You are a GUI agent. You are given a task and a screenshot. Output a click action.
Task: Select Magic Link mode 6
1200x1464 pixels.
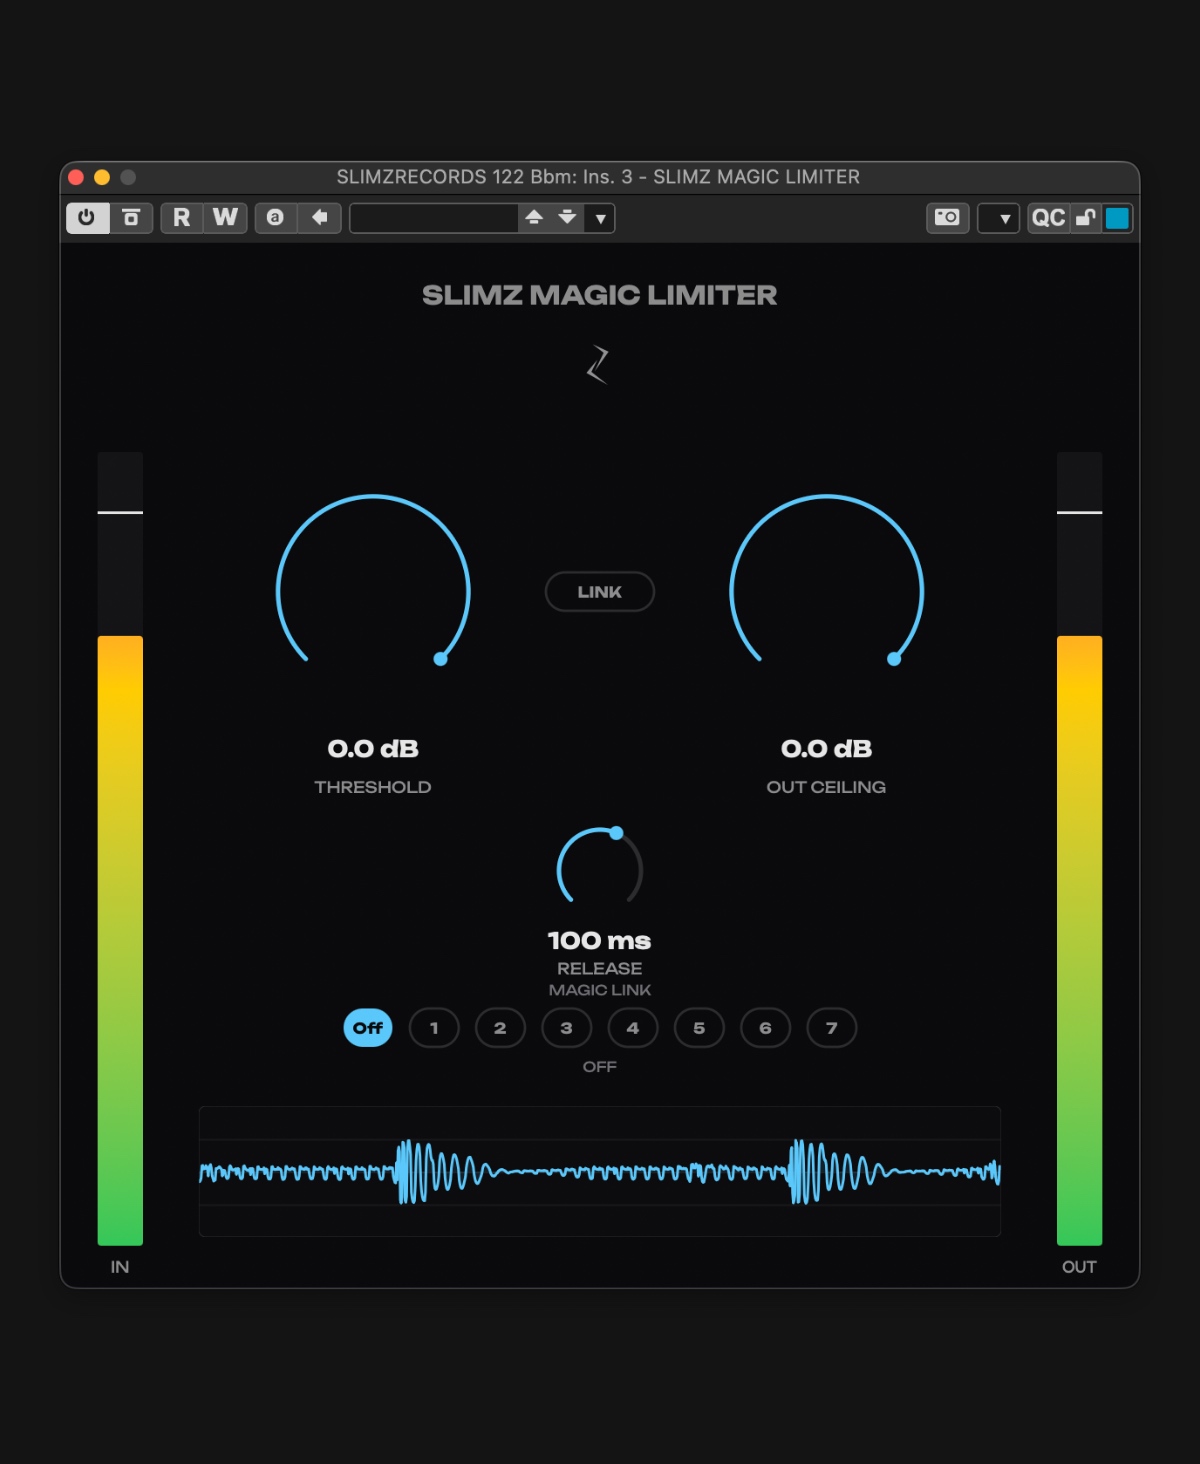765,1028
